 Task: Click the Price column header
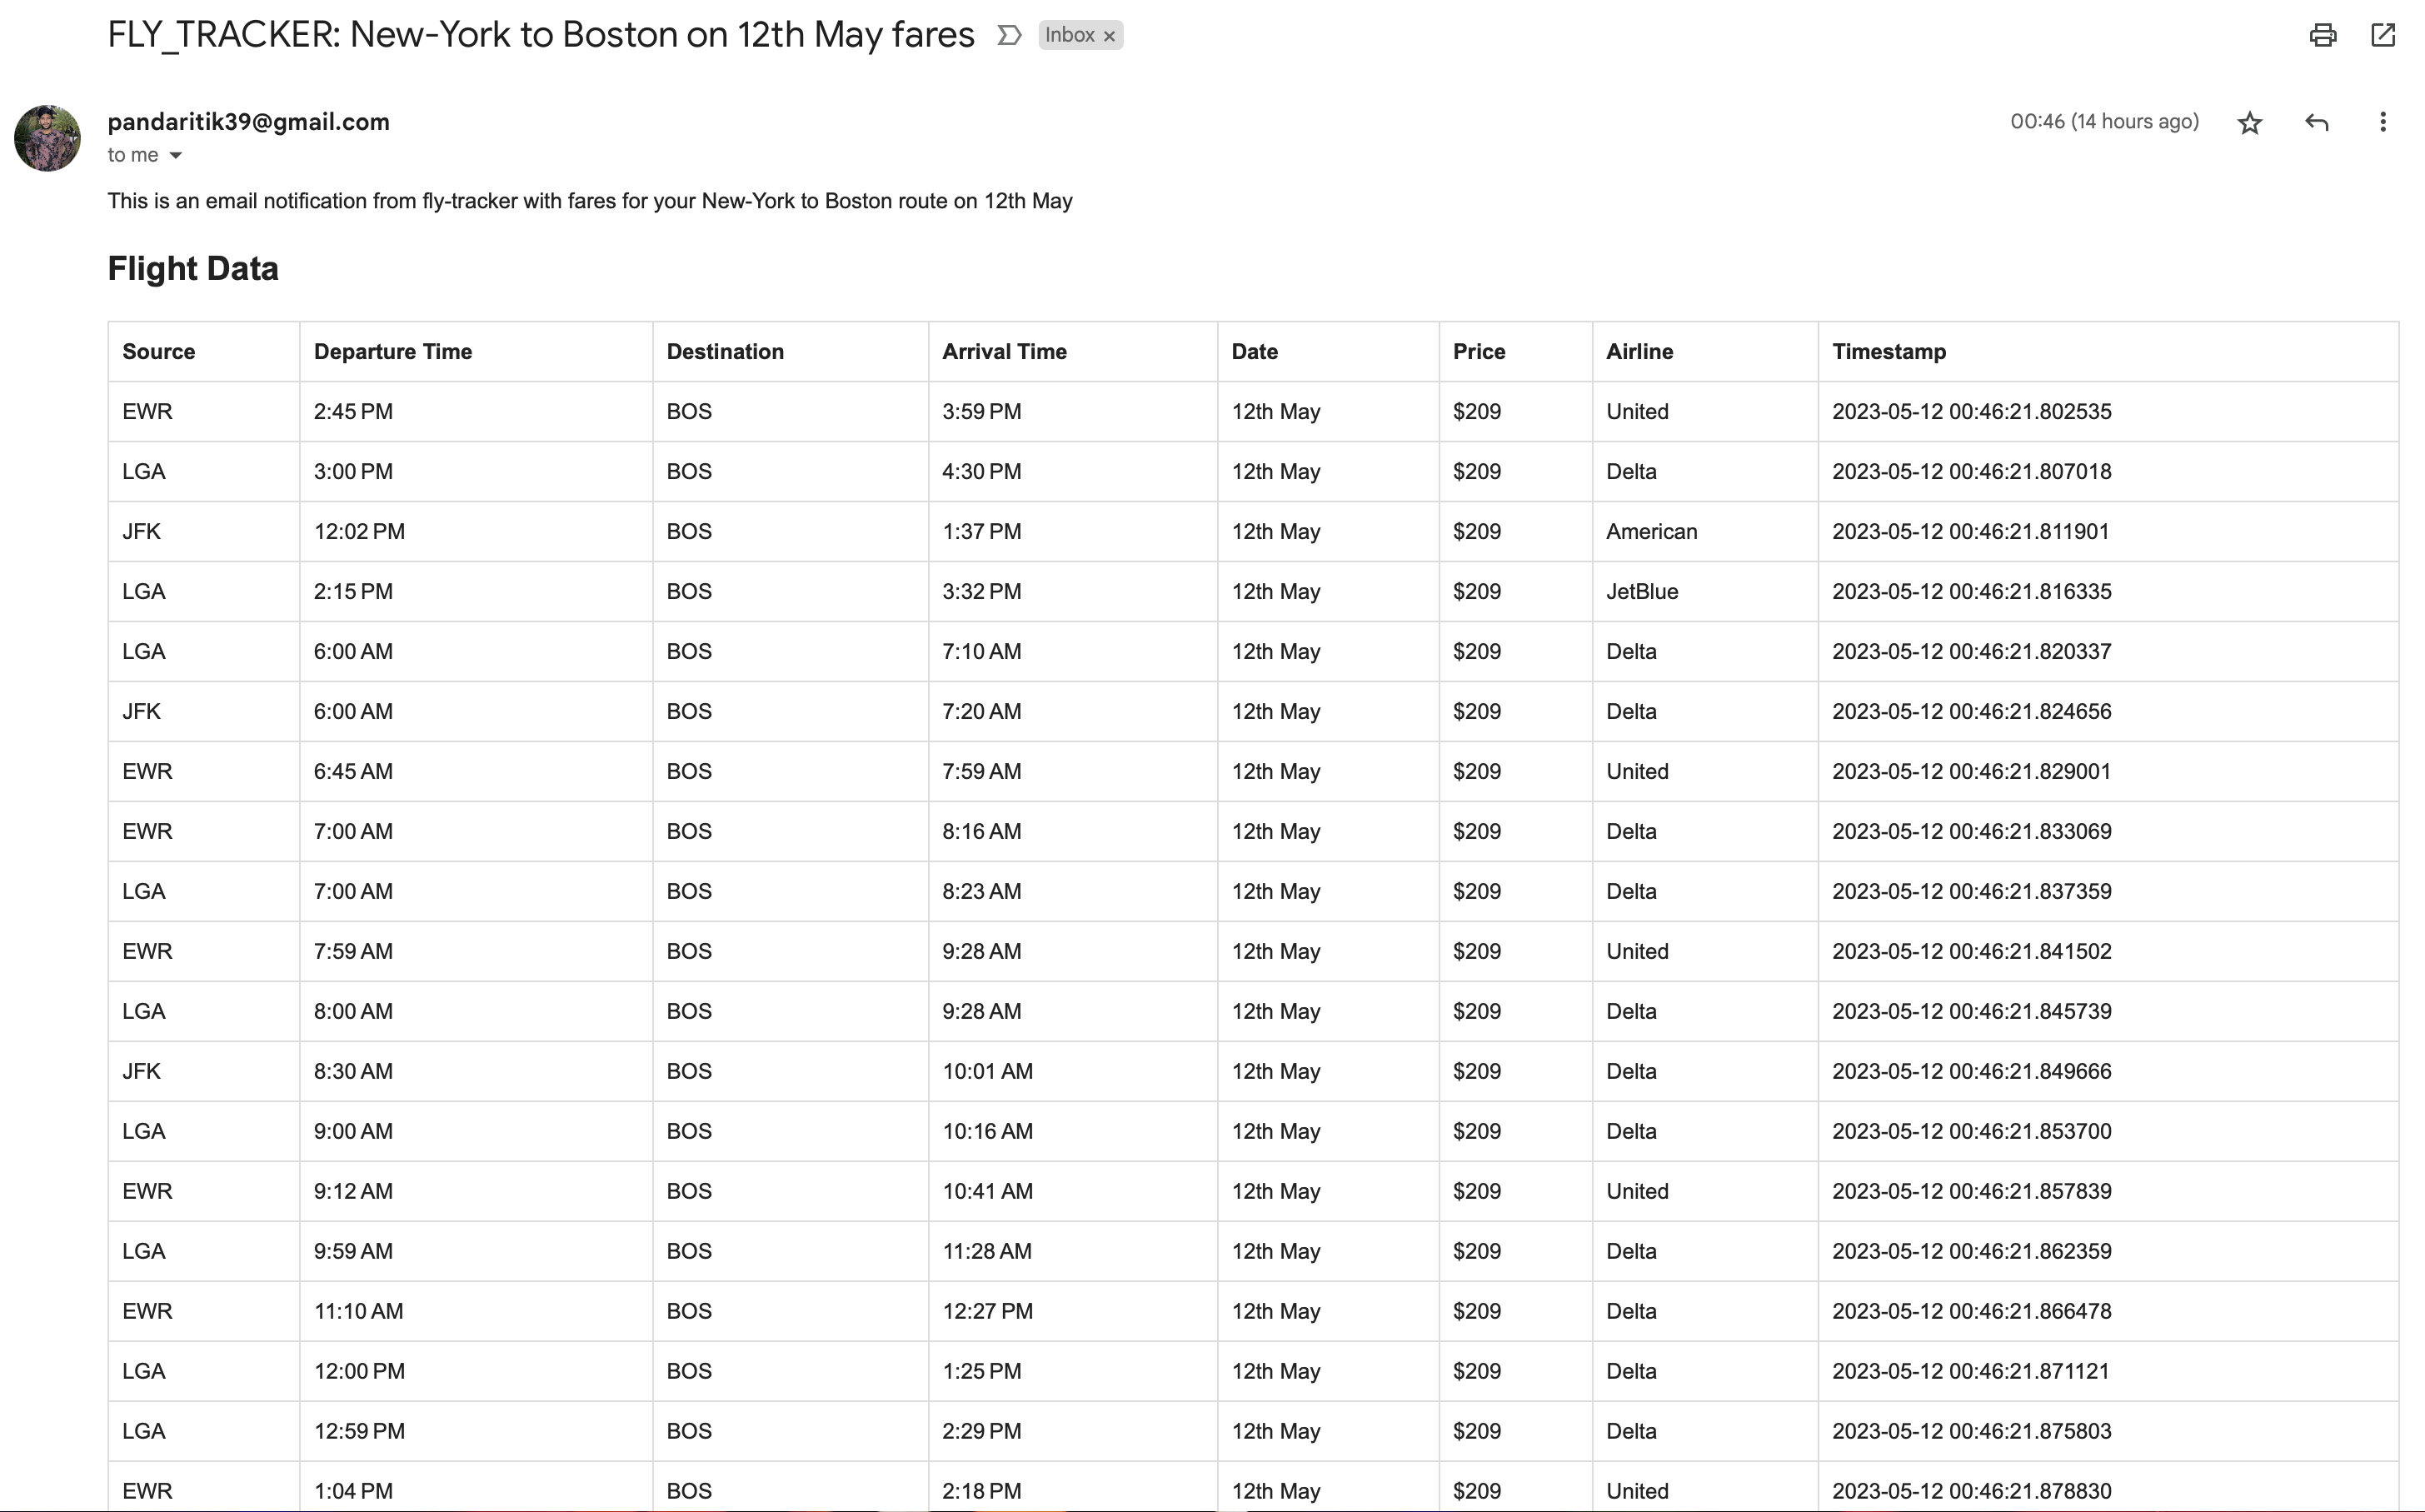click(1479, 352)
